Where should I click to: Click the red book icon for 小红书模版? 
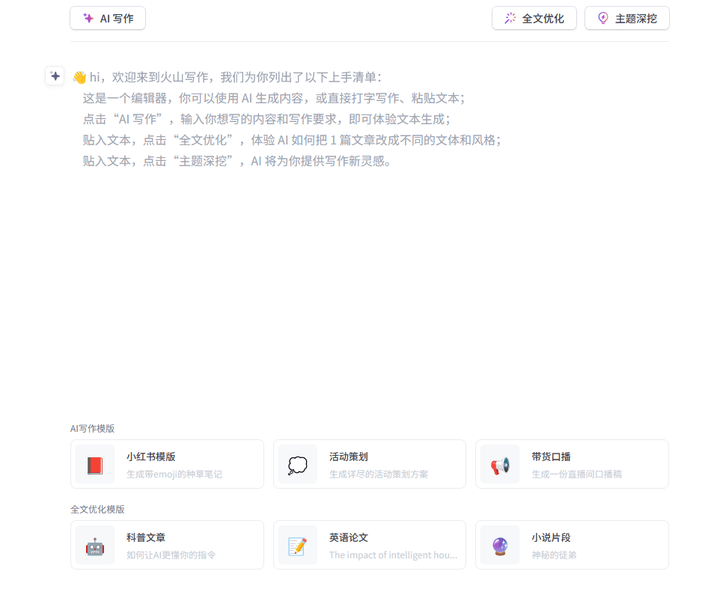point(95,465)
